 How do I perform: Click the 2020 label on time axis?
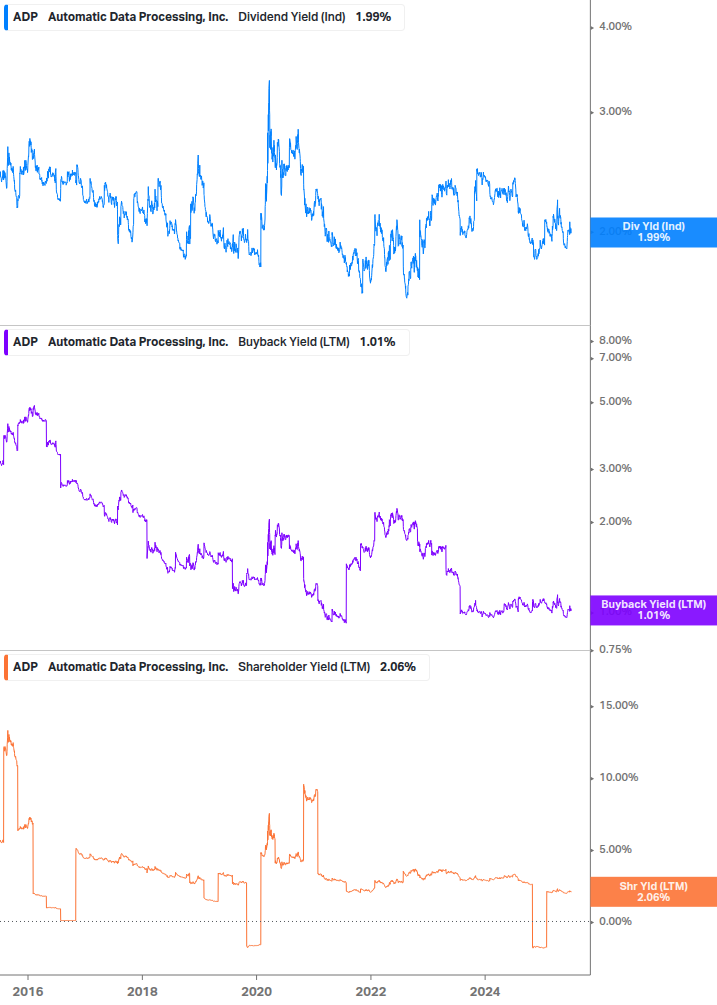point(256,992)
